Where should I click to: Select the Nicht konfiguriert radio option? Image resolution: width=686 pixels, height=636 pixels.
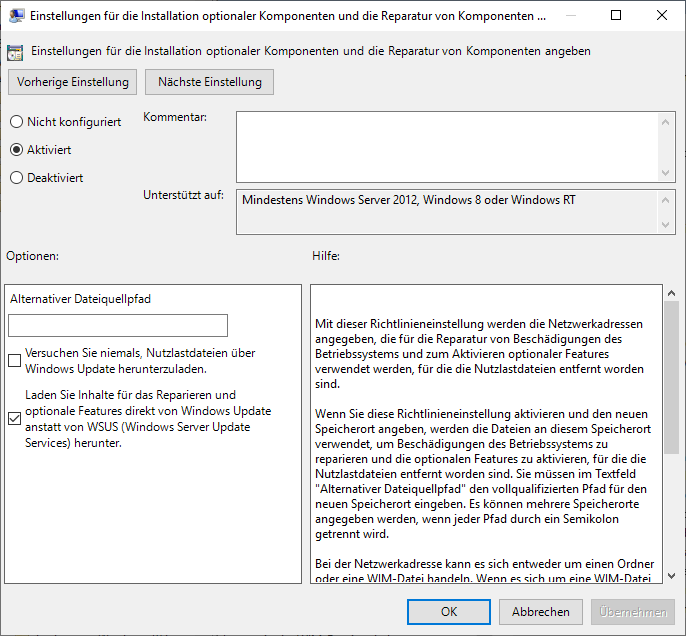(x=16, y=122)
